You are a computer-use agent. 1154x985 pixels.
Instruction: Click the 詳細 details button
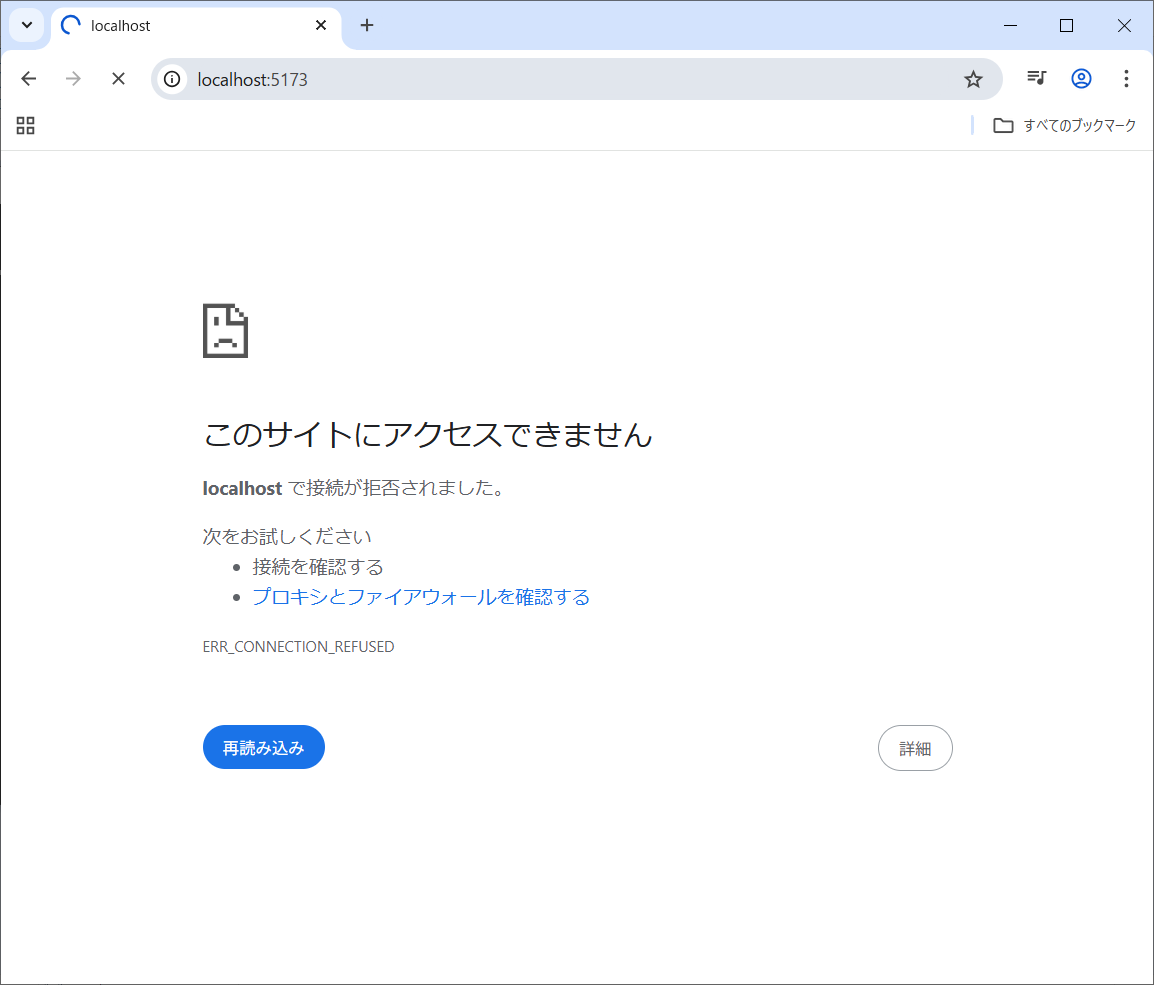pos(914,748)
